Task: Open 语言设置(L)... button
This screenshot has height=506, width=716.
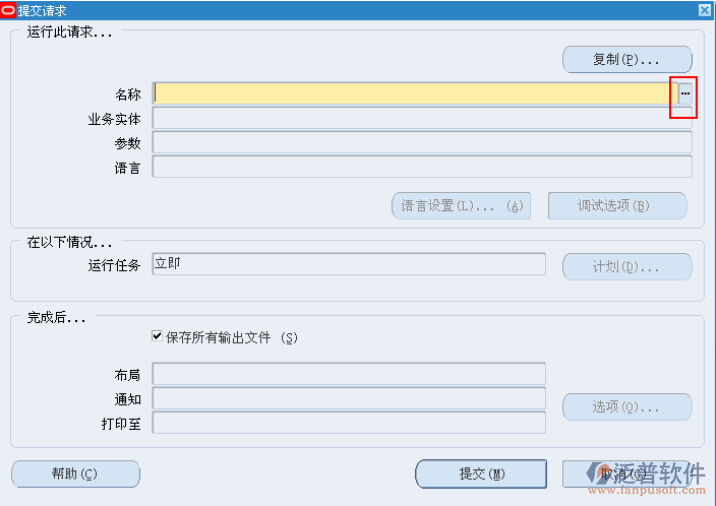Action: pyautogui.click(x=461, y=206)
